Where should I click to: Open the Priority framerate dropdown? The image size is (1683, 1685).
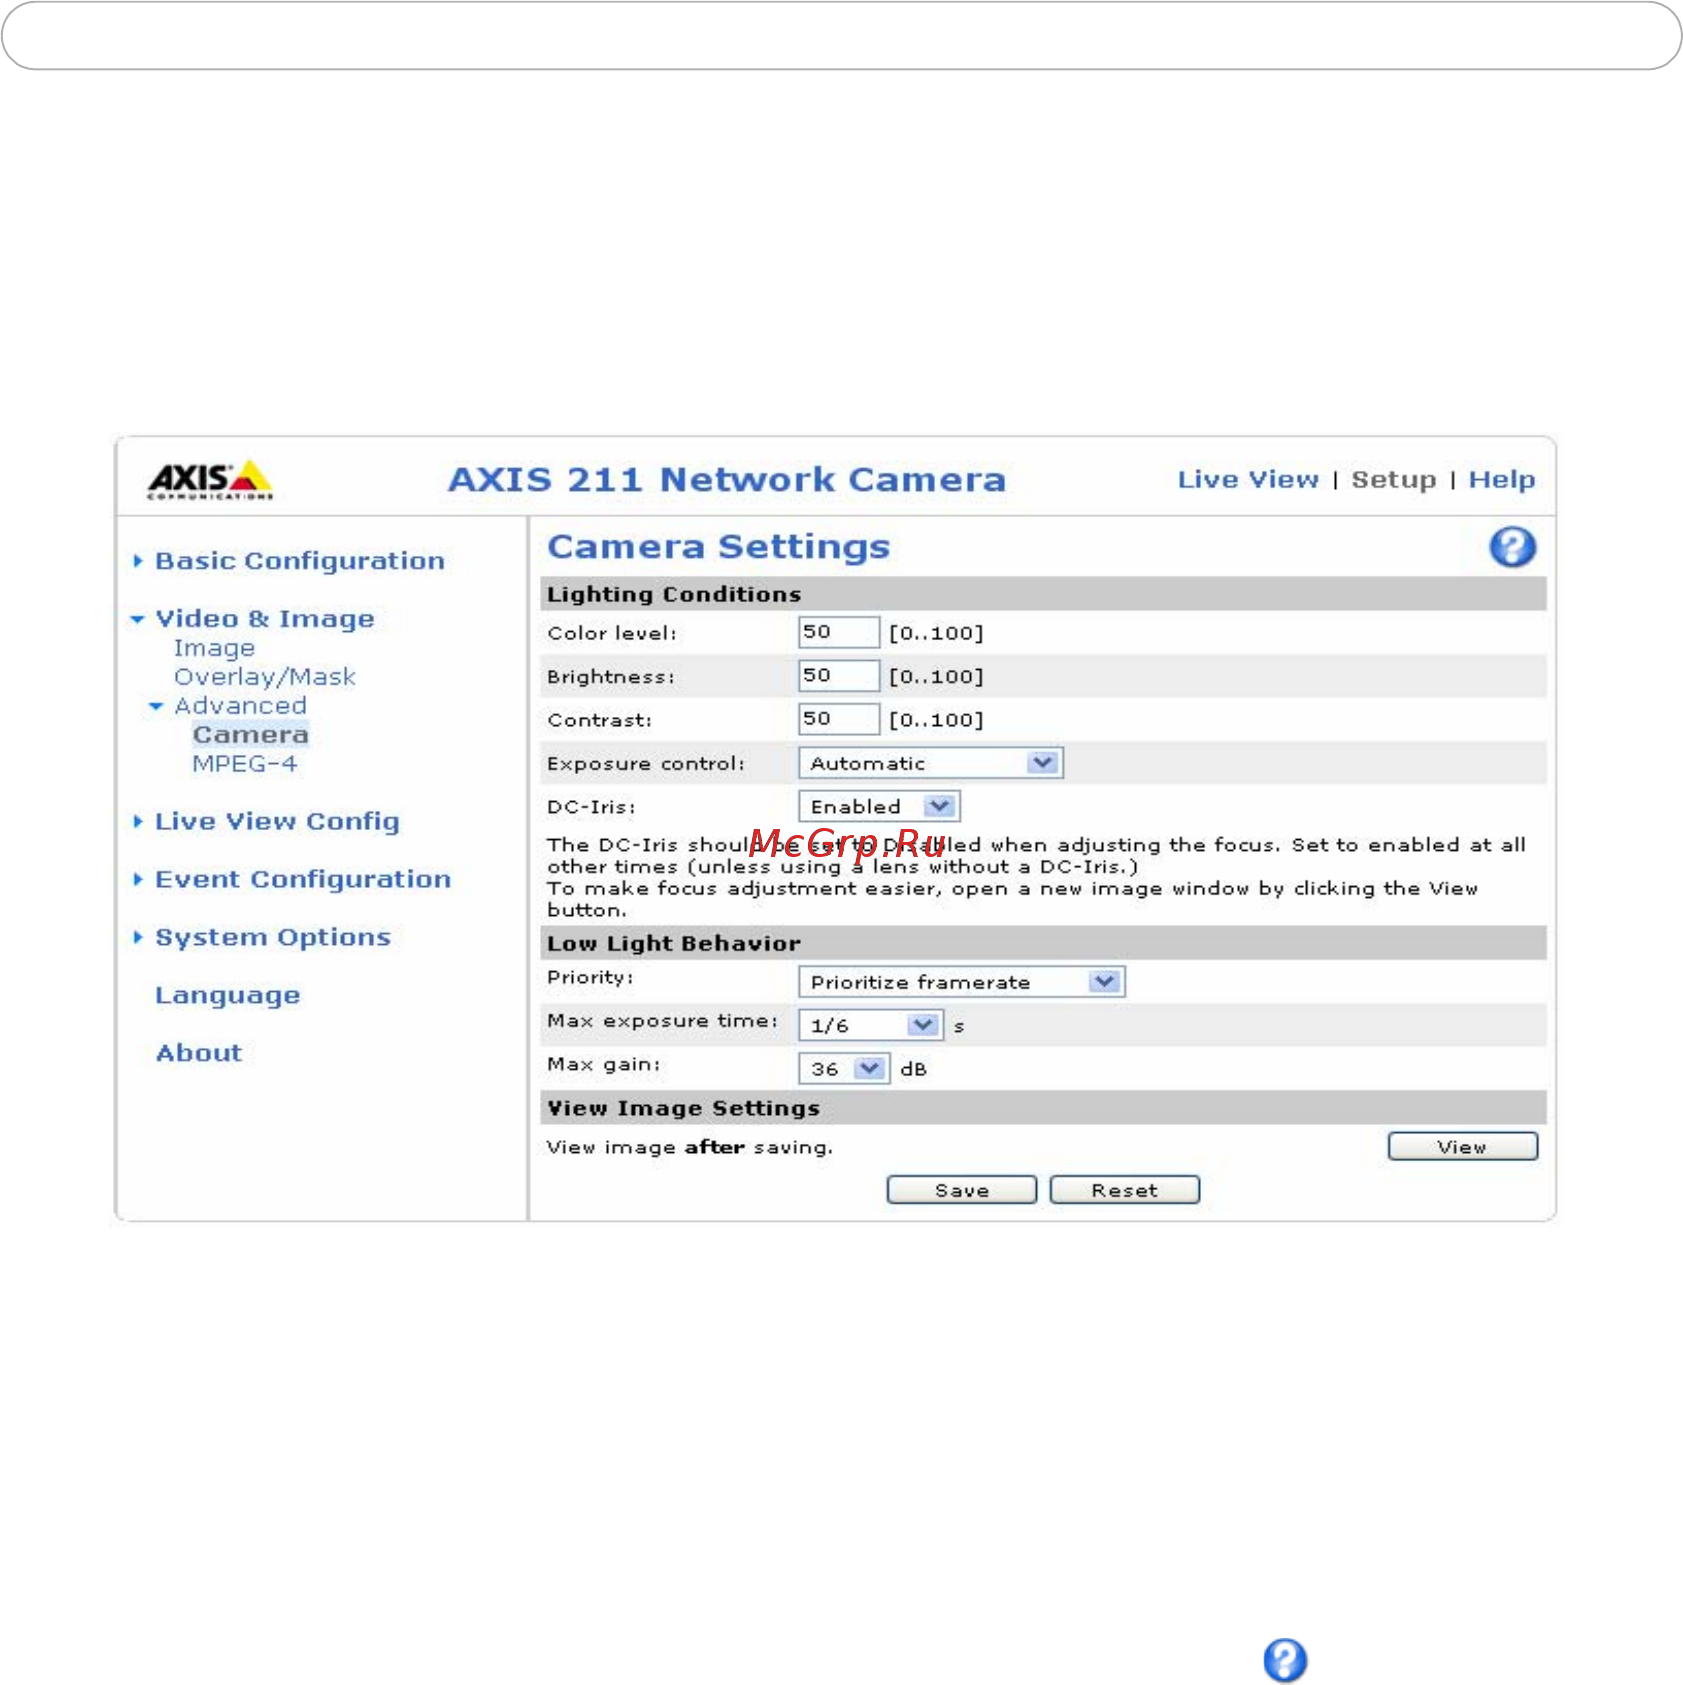961,982
